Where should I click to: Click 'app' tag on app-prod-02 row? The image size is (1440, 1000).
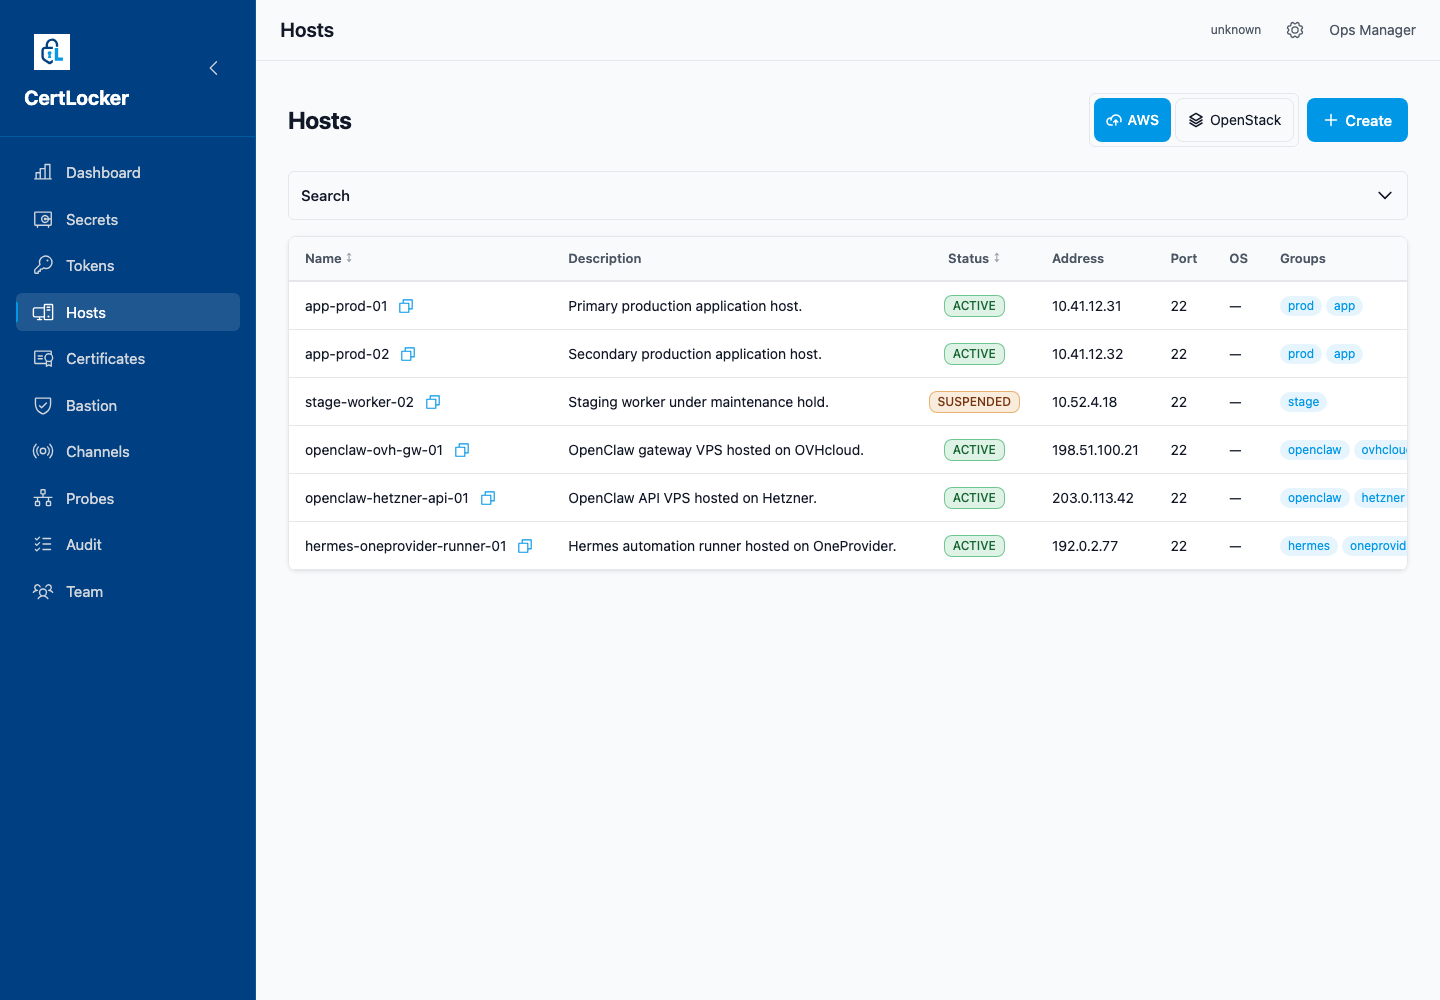[x=1344, y=354]
